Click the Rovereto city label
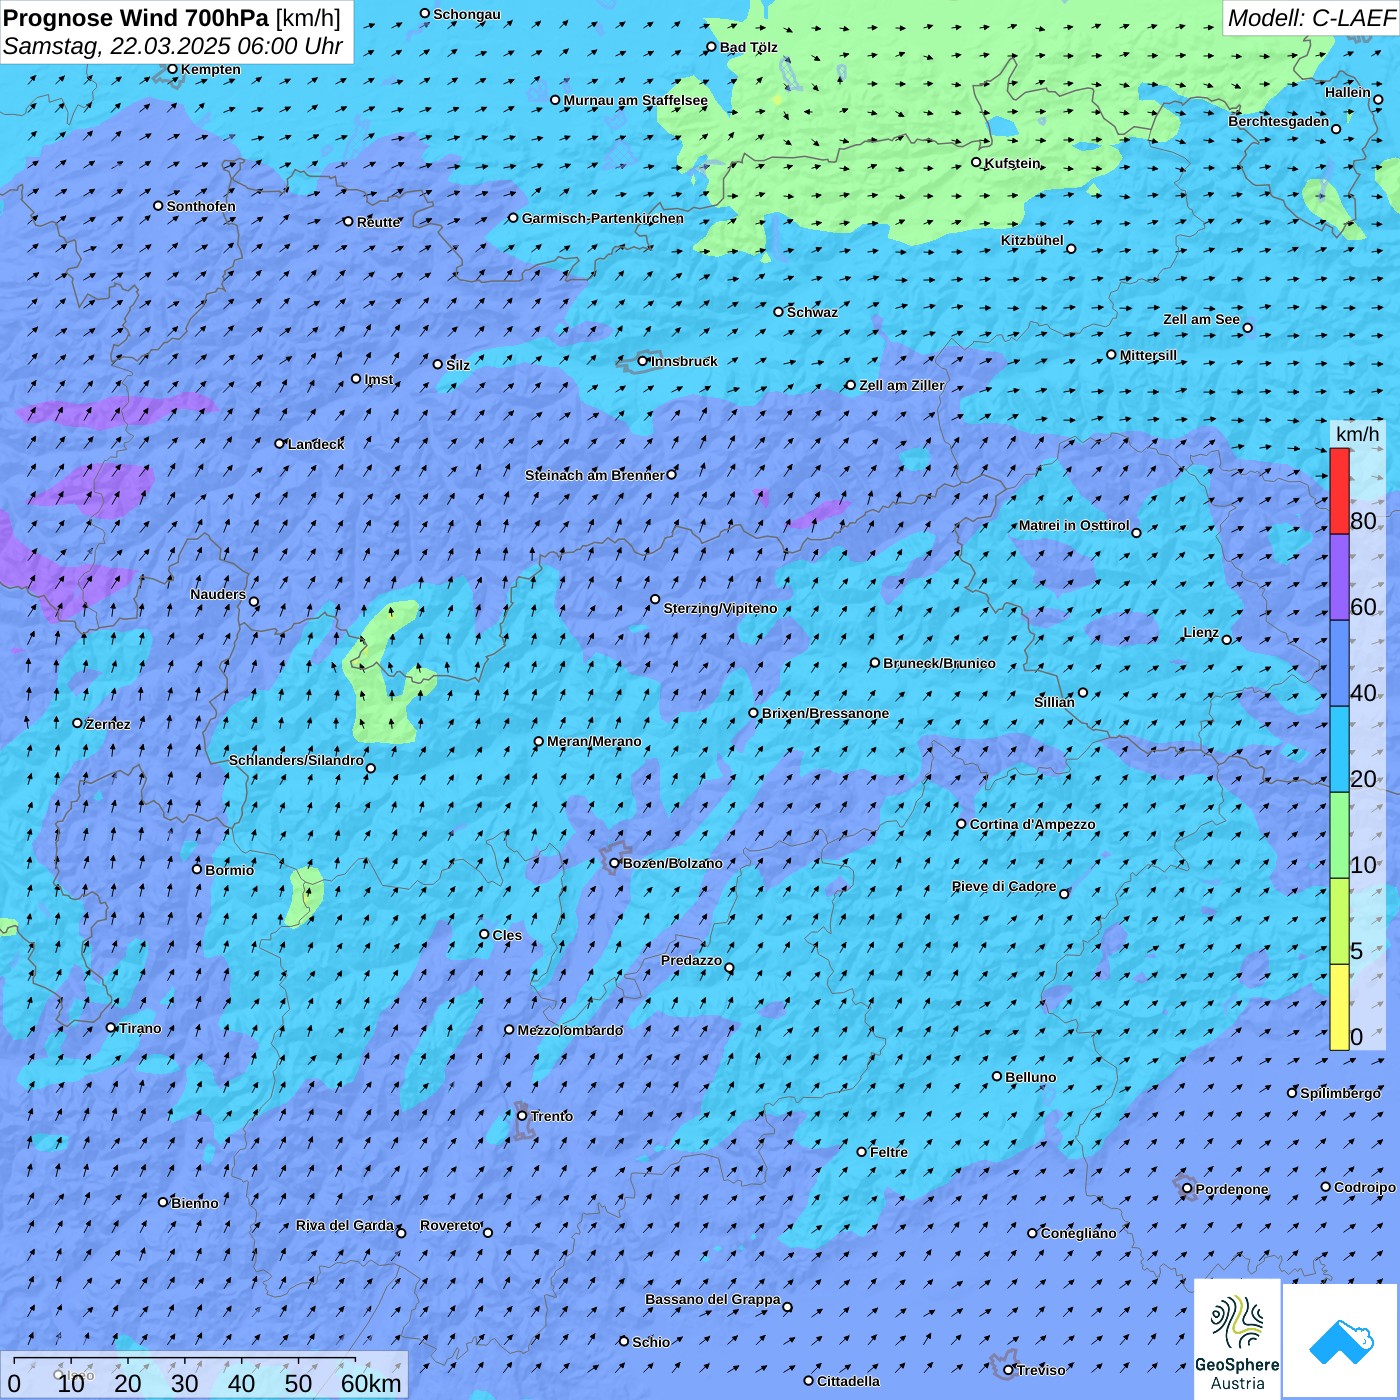Image resolution: width=1400 pixels, height=1400 pixels. [x=450, y=1225]
